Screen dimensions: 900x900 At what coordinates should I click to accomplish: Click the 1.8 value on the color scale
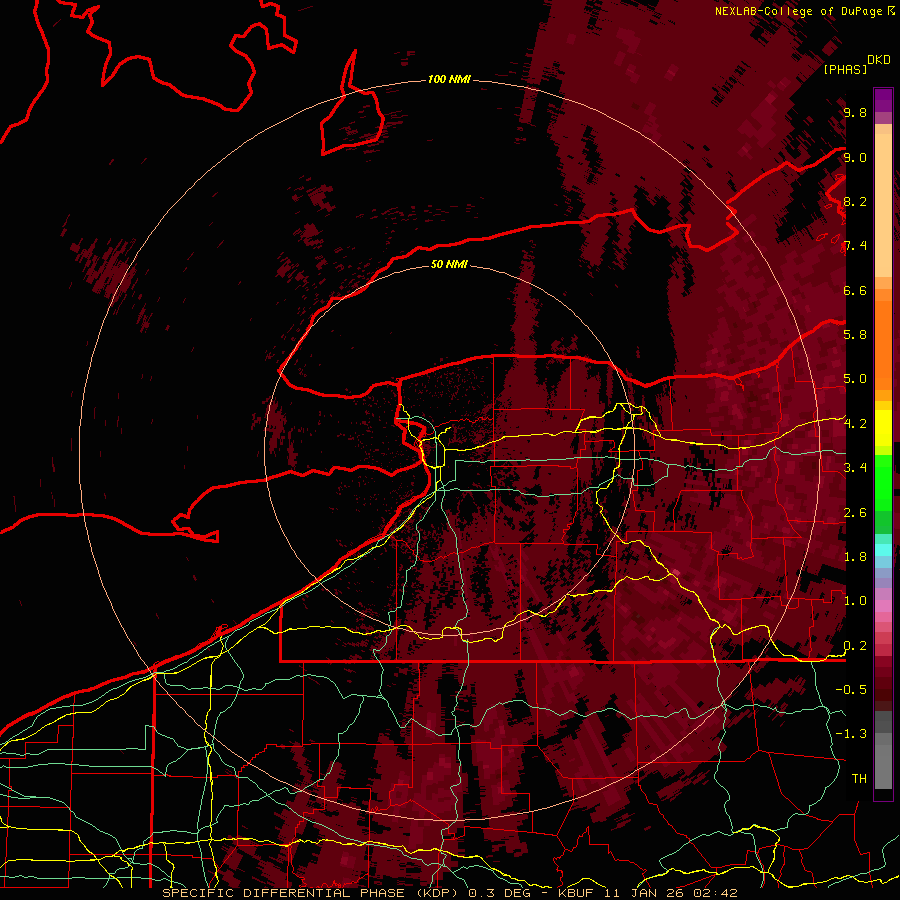855,557
